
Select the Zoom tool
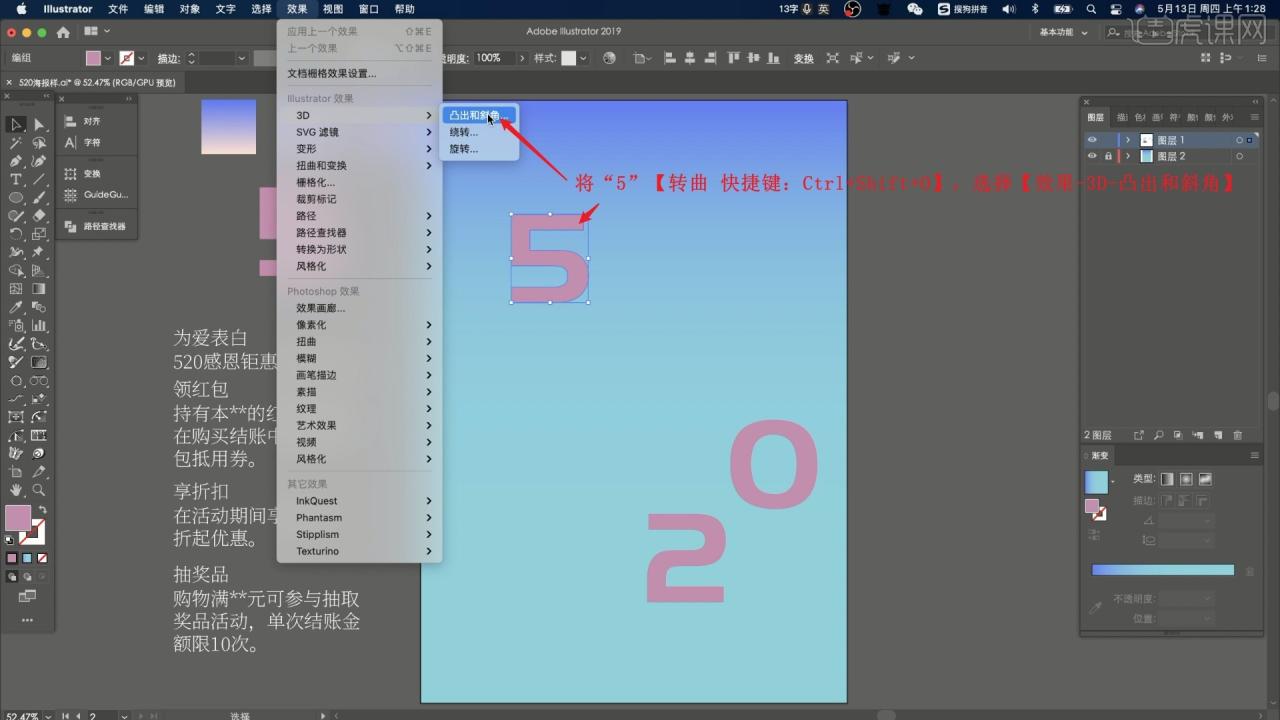[39, 490]
